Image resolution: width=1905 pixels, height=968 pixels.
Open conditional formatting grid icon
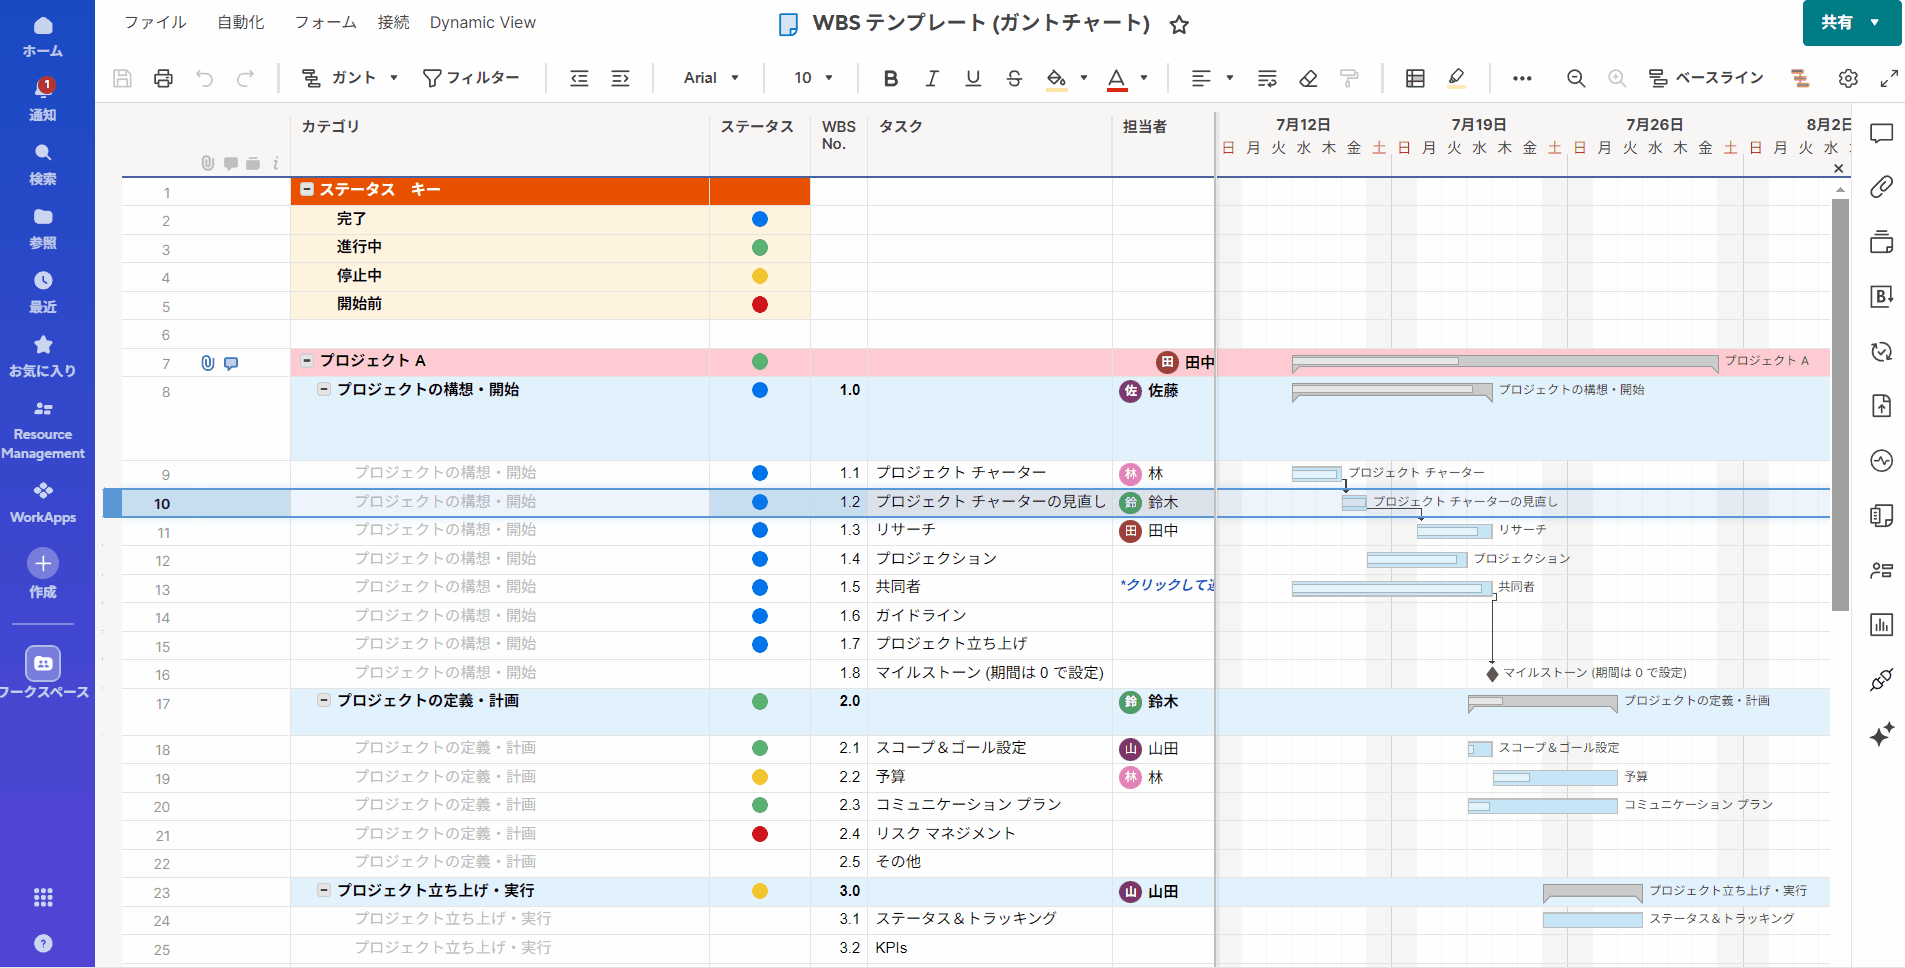coord(1415,78)
